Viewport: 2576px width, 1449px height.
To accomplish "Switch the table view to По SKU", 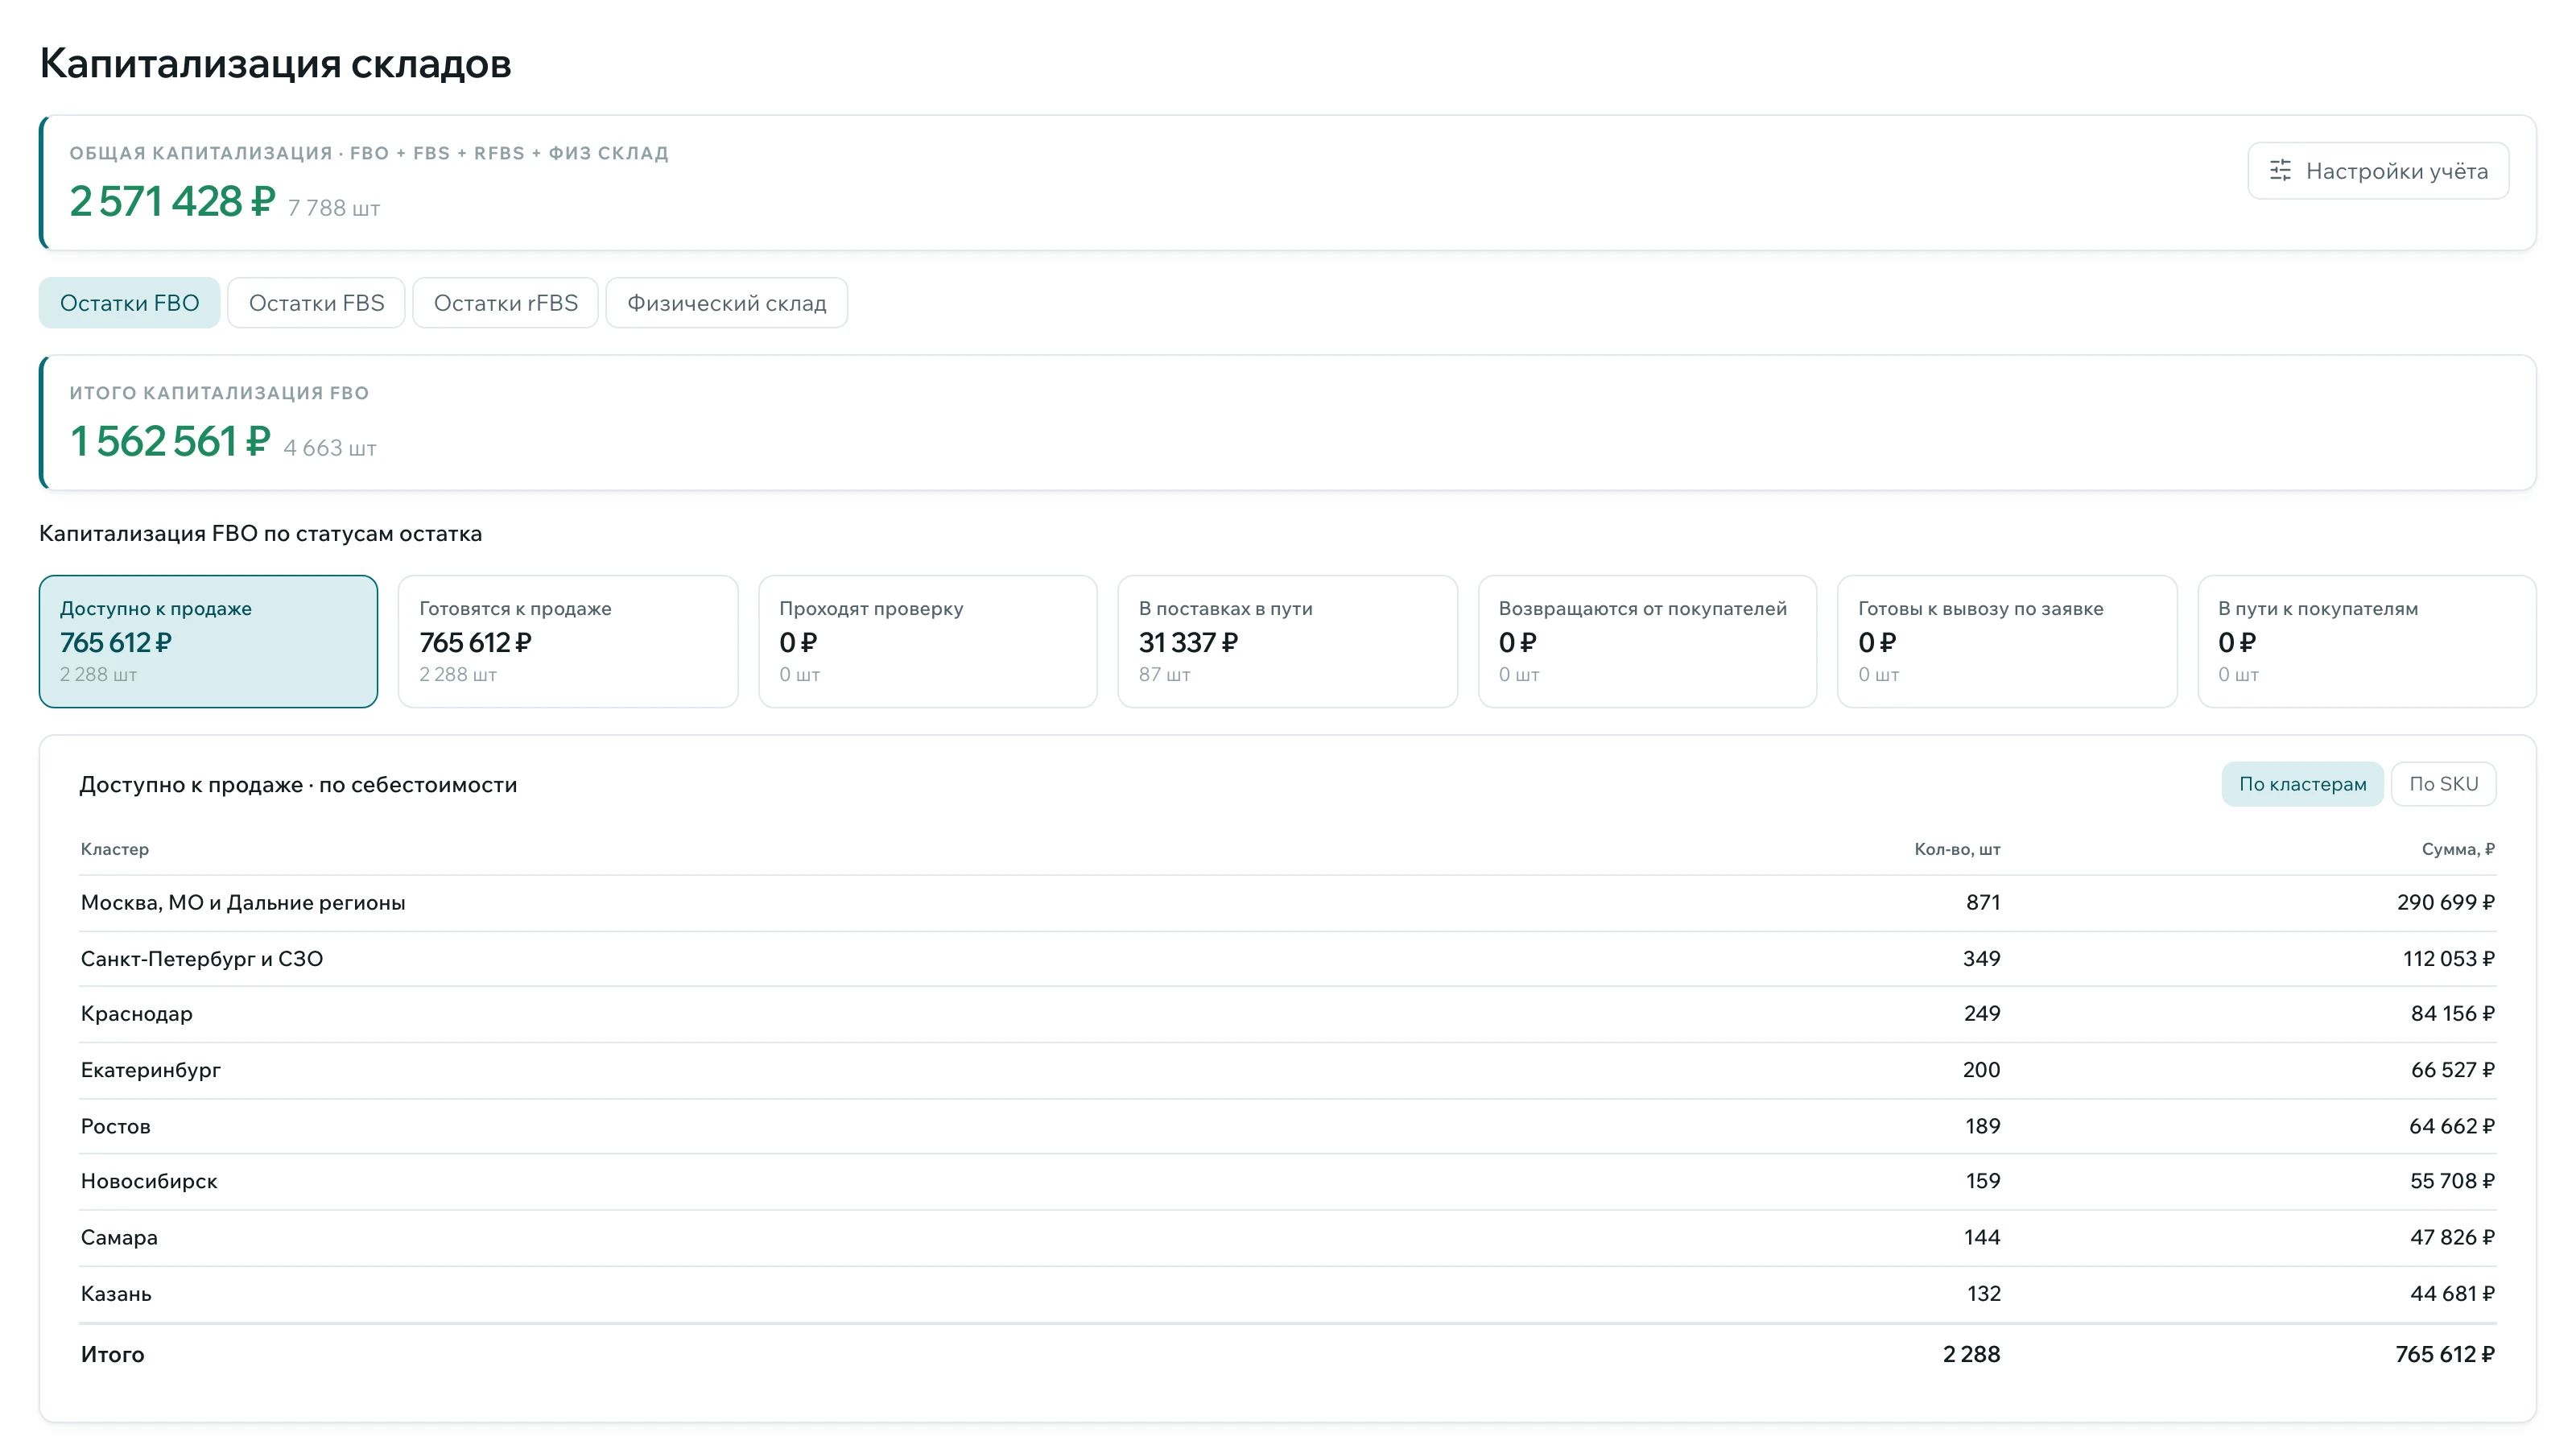I will 2443,784.
